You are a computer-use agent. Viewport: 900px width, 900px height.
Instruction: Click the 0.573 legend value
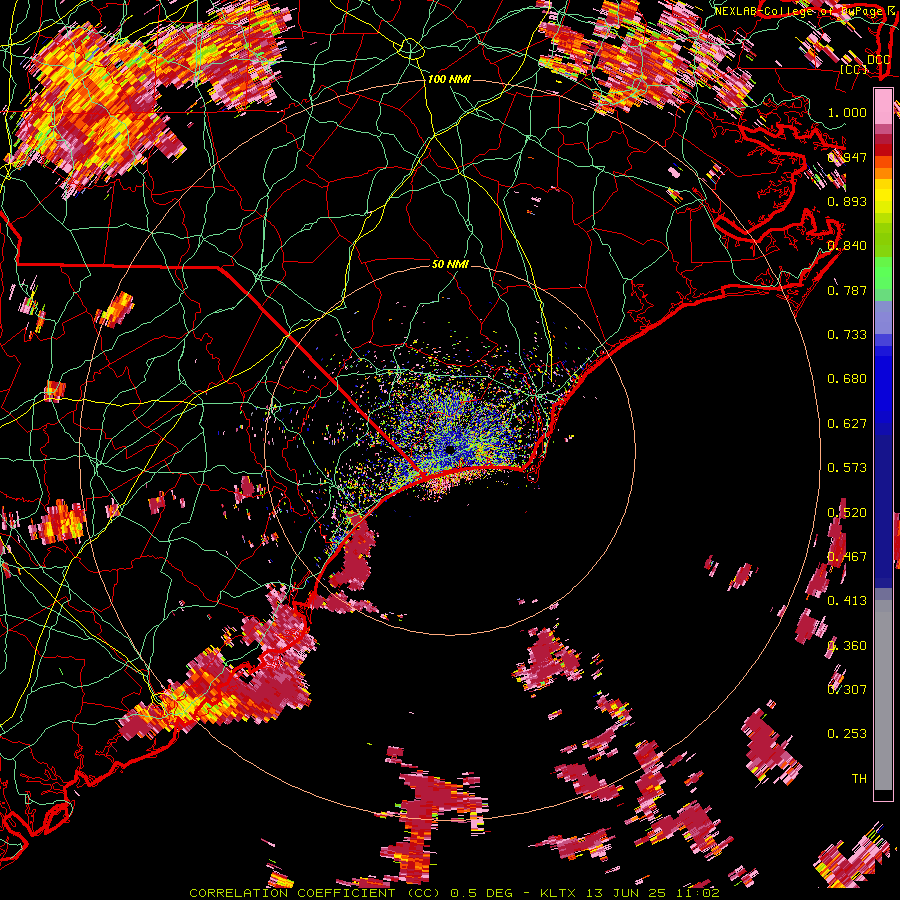[847, 468]
